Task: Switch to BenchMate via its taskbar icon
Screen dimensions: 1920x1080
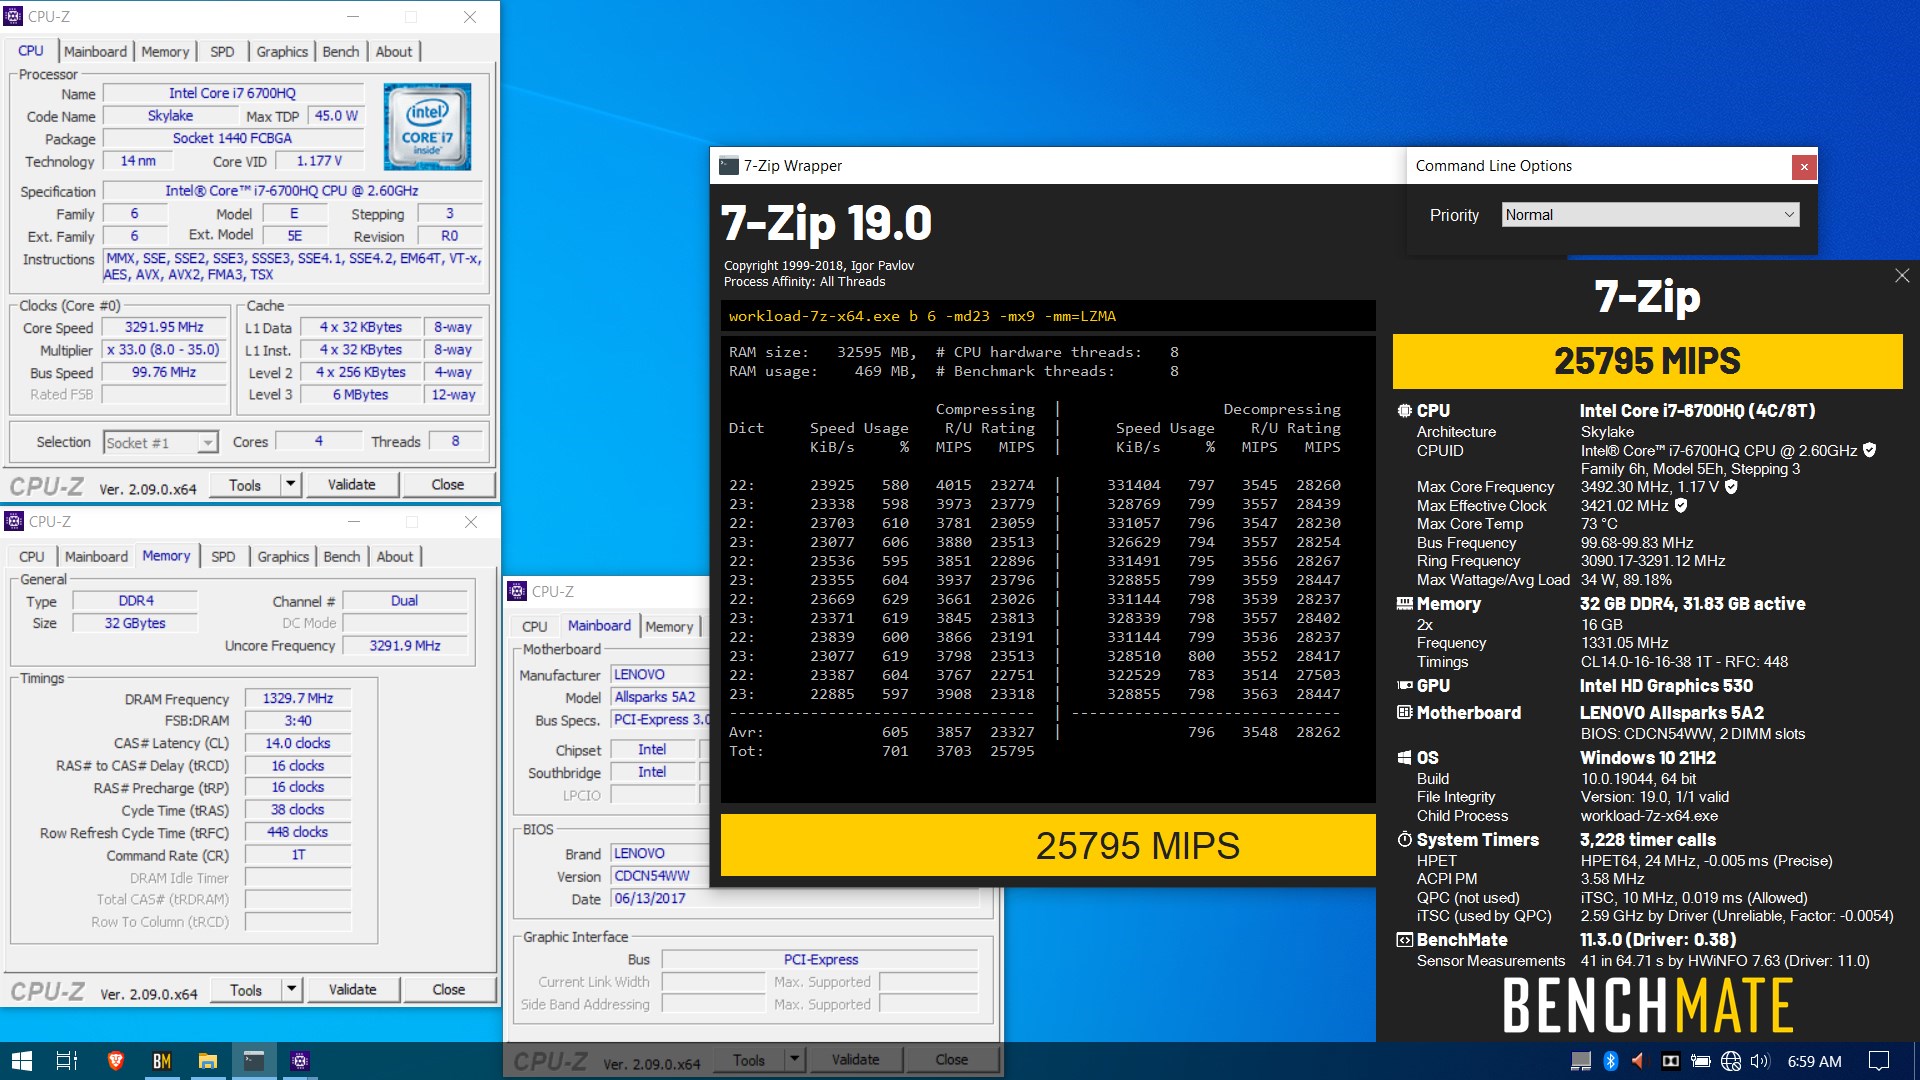Action: coord(161,1061)
